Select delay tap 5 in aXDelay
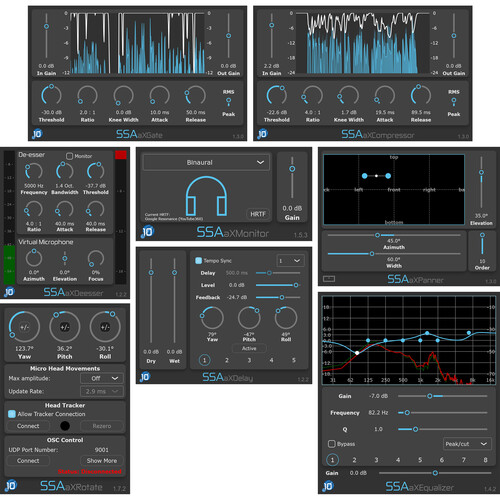 (294, 360)
